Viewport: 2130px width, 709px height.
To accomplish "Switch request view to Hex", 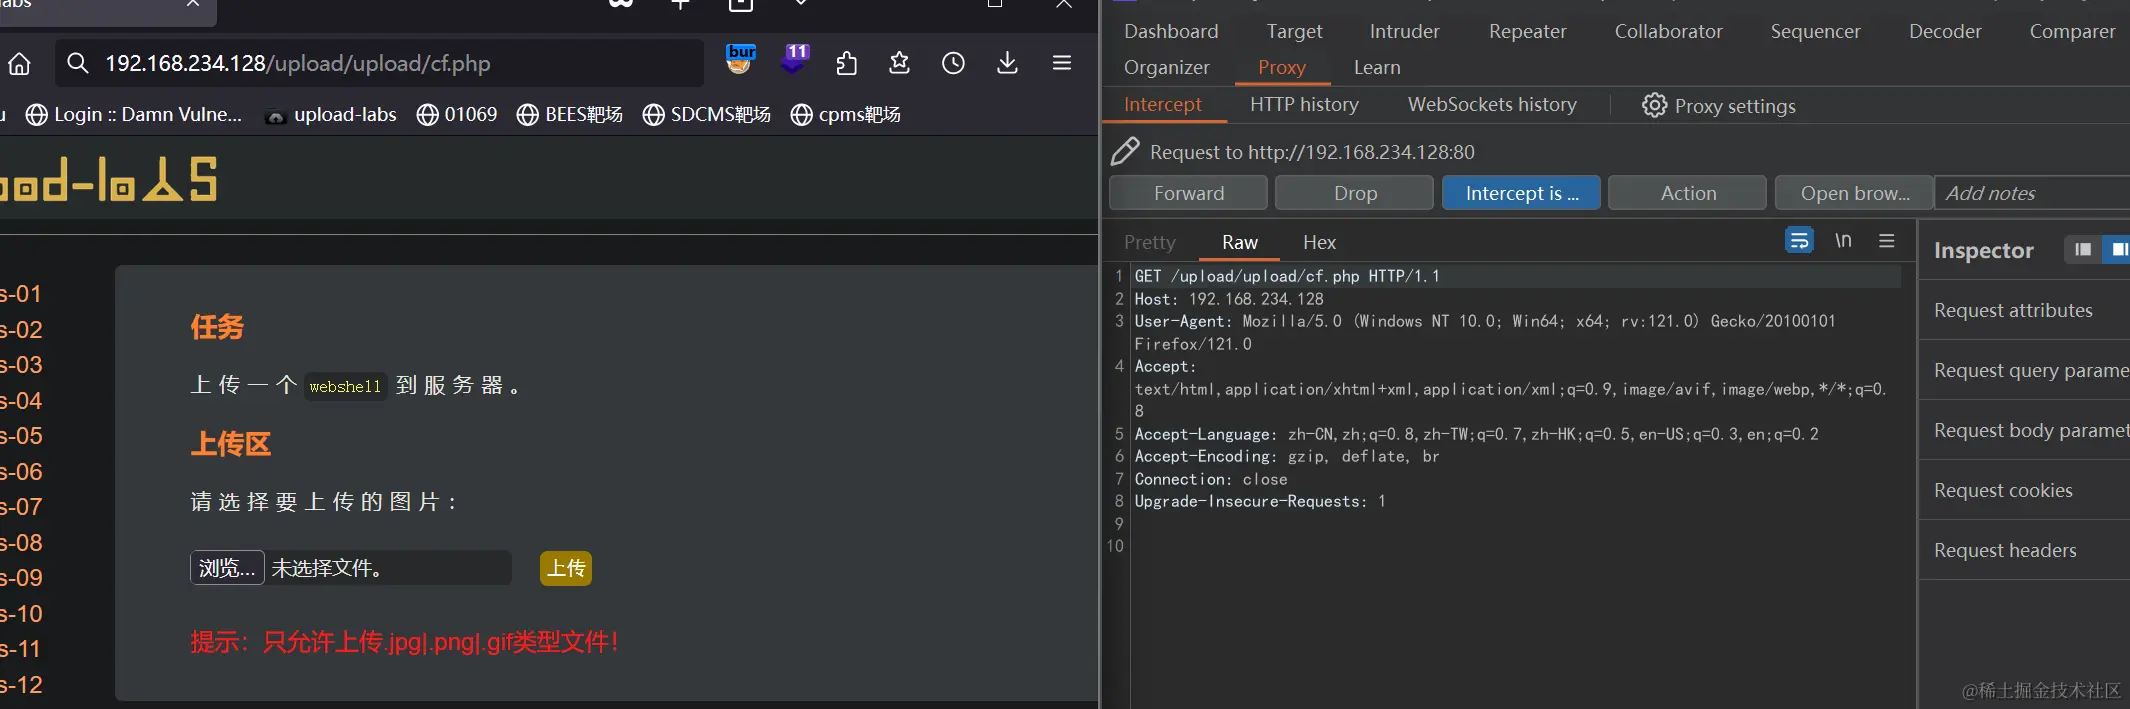I will [1319, 242].
